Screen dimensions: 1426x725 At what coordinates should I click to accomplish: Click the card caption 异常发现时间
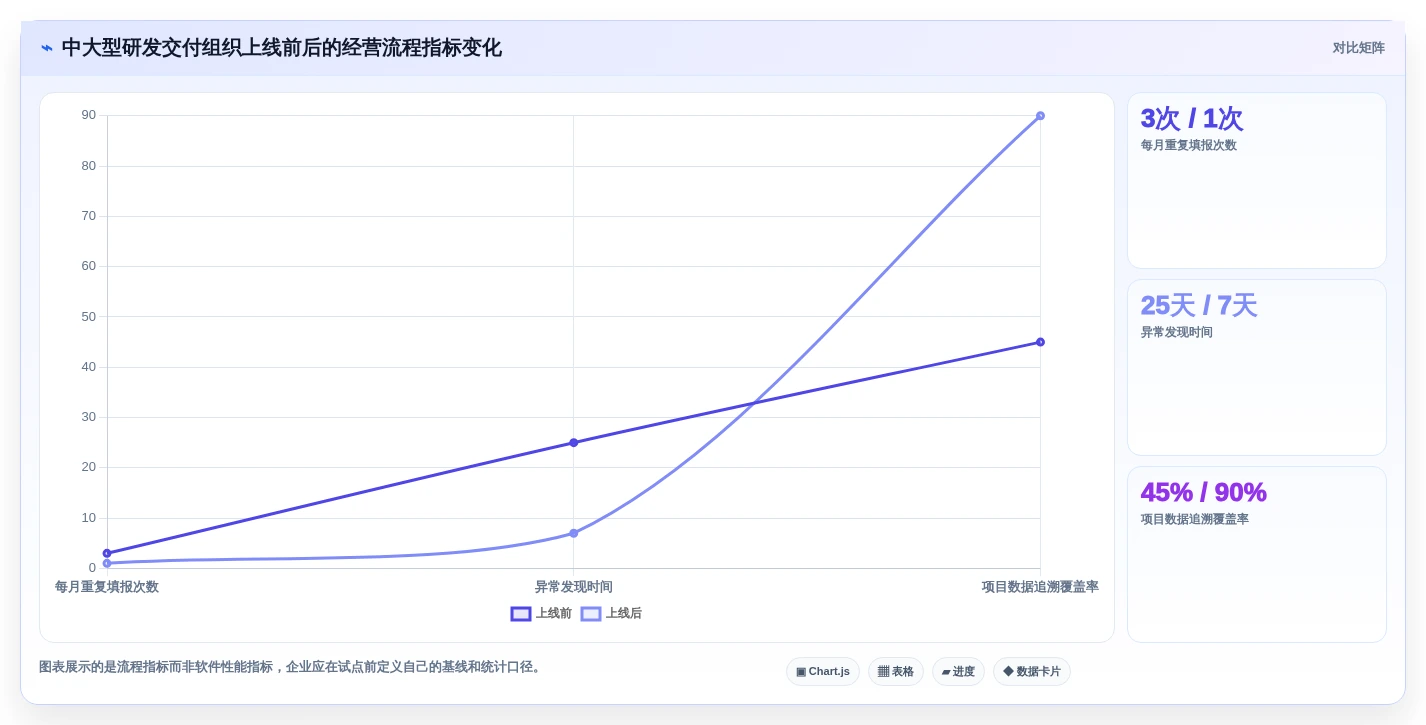tap(1177, 332)
